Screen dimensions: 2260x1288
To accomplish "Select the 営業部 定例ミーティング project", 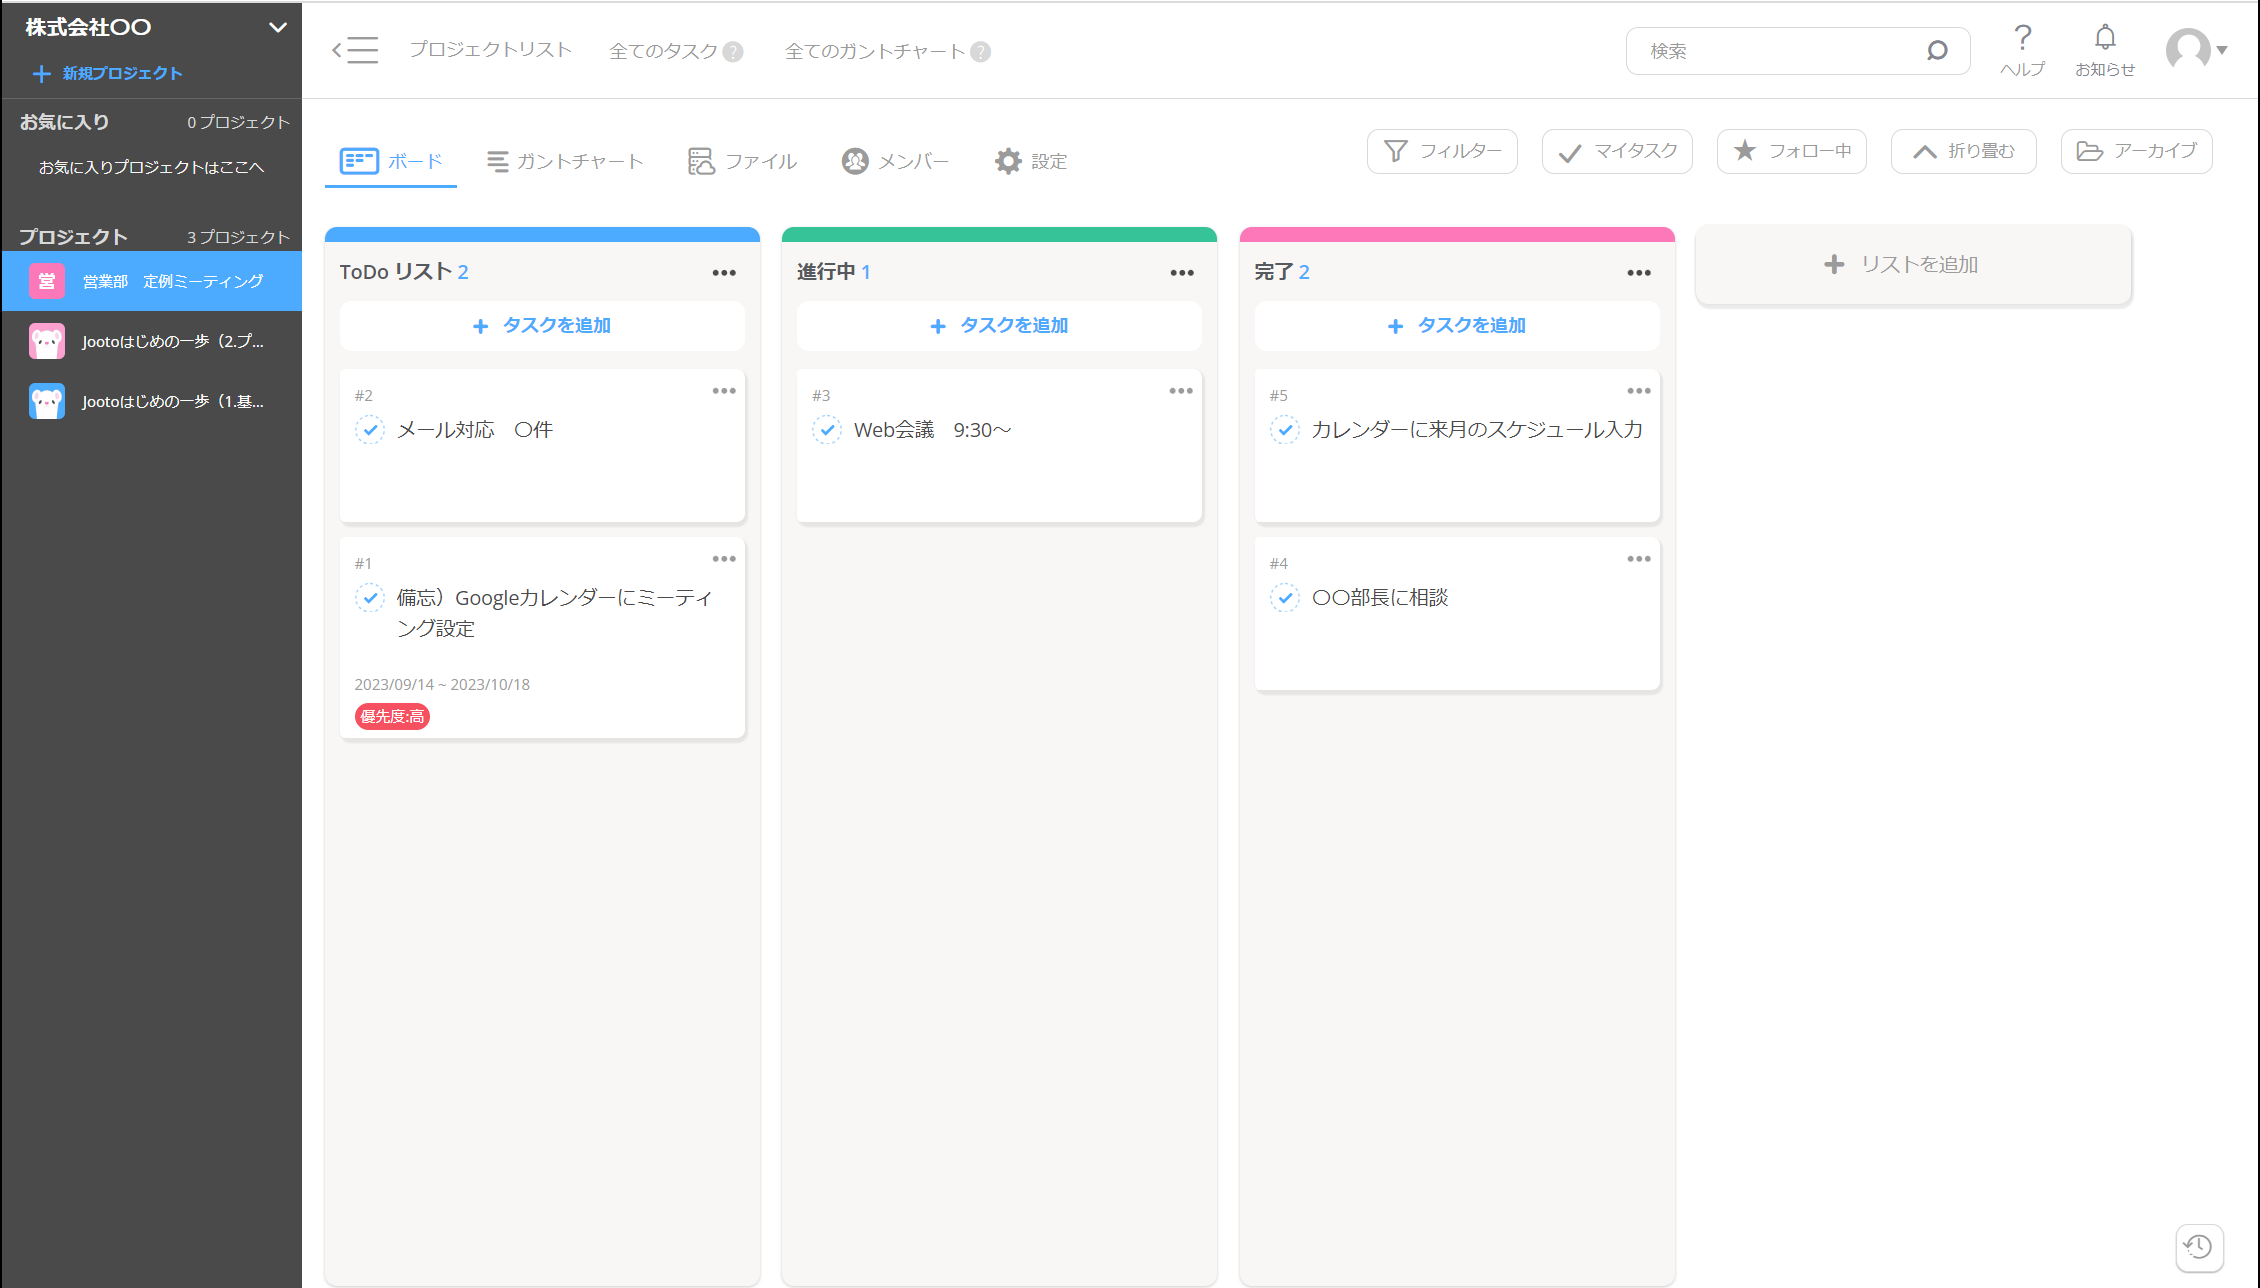I will pos(172,281).
